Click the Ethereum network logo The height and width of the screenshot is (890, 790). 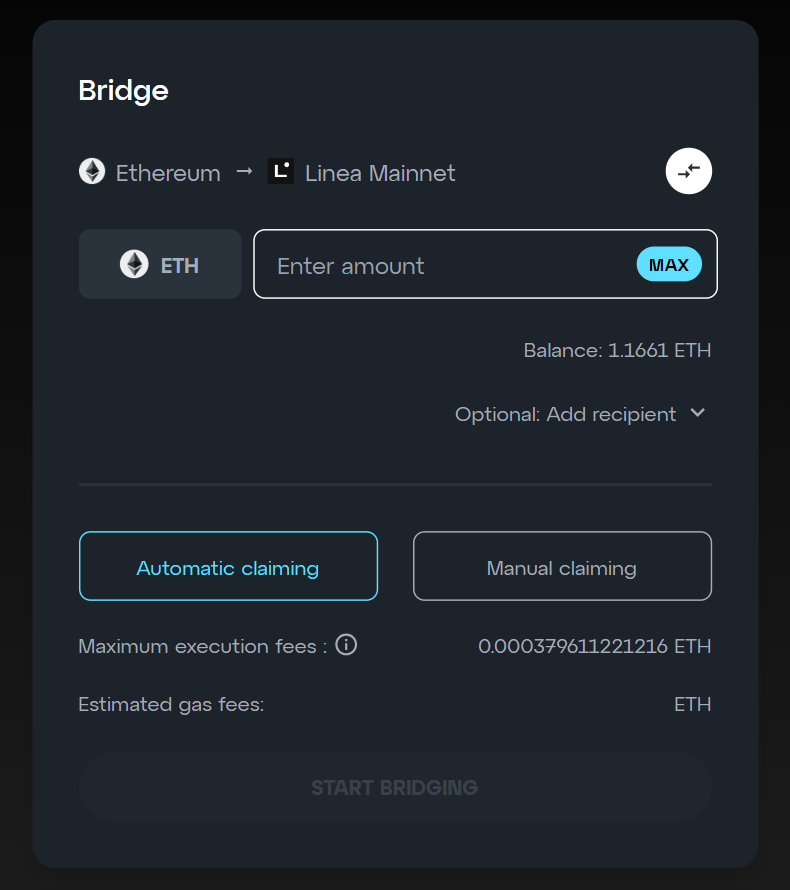(92, 171)
